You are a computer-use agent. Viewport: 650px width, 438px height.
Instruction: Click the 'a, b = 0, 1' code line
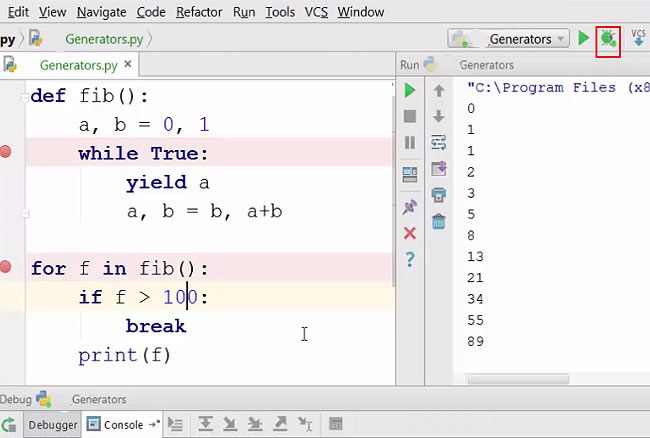point(144,125)
